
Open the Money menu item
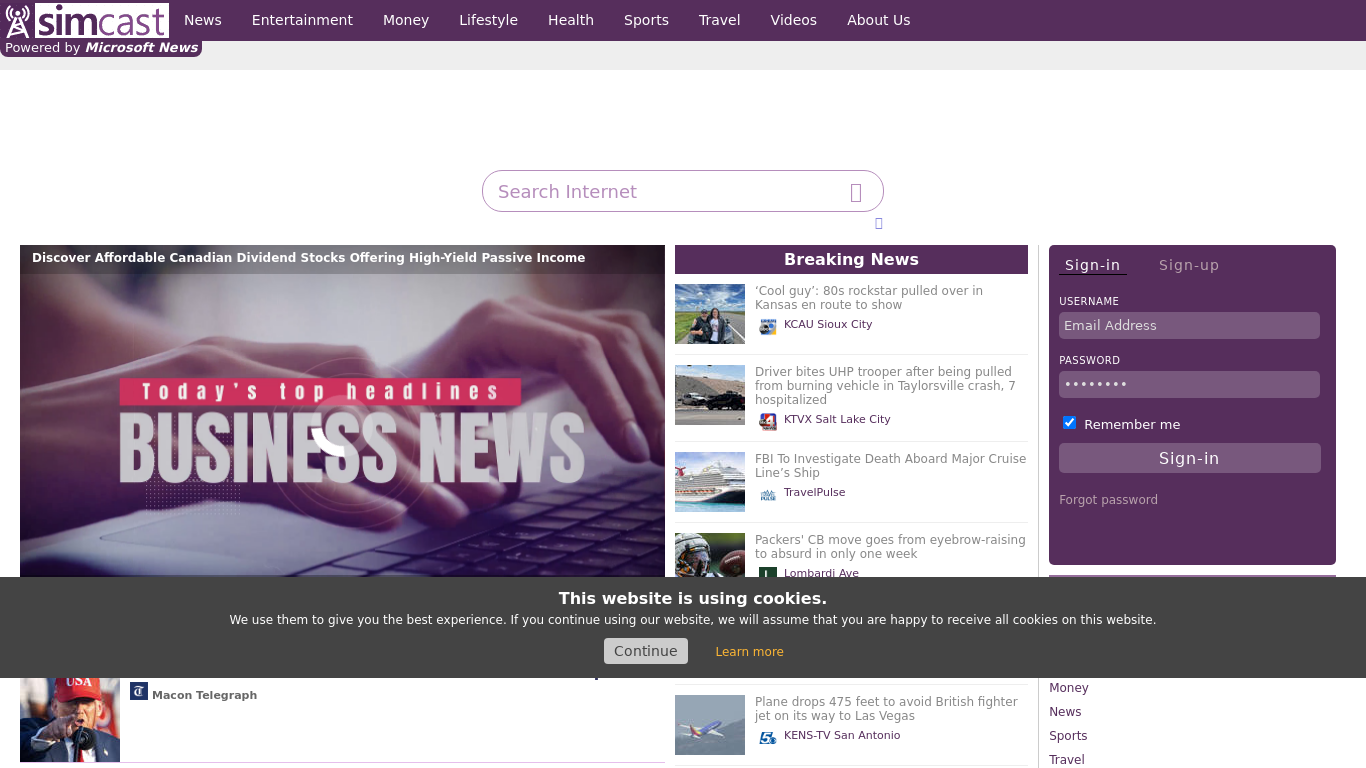[x=406, y=20]
